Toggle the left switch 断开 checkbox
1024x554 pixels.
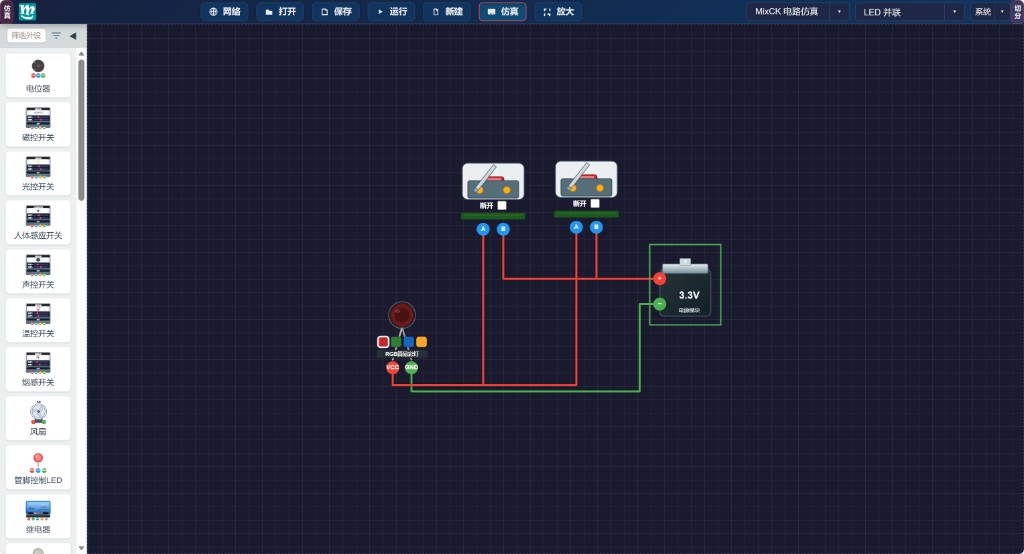tap(502, 205)
